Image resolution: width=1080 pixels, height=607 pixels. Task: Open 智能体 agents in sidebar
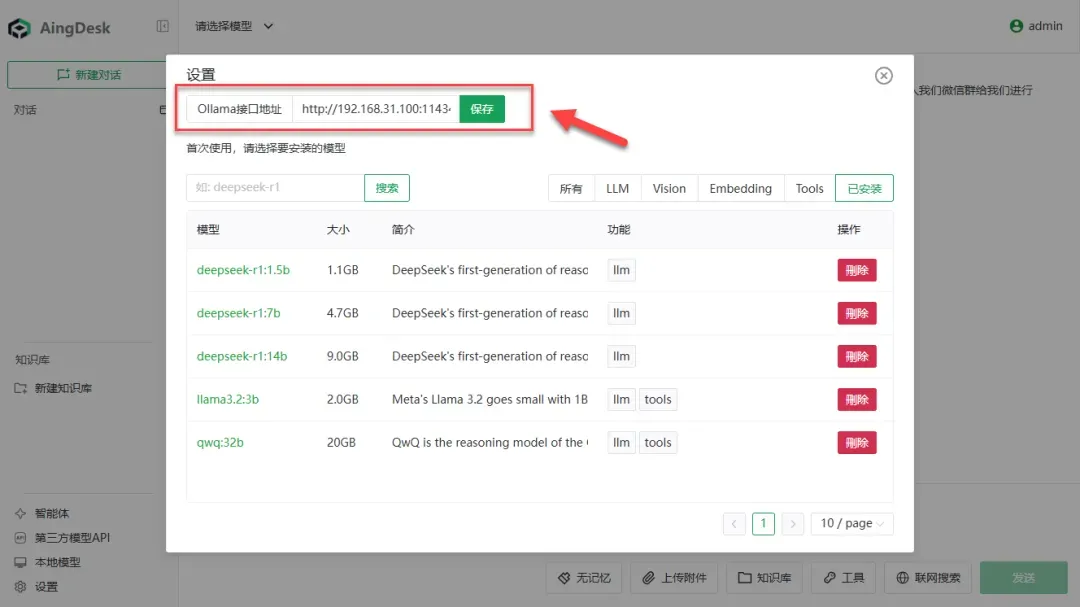click(x=42, y=513)
